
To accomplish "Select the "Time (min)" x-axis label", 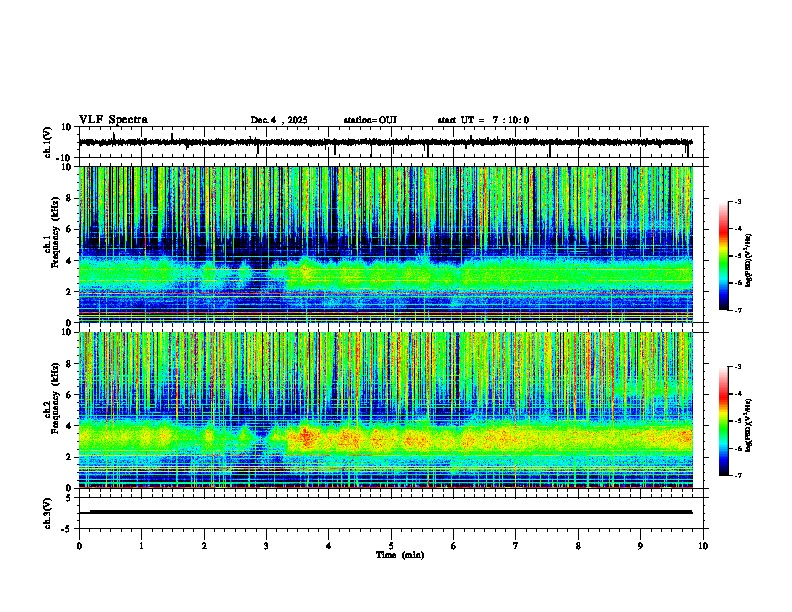I will (x=400, y=555).
